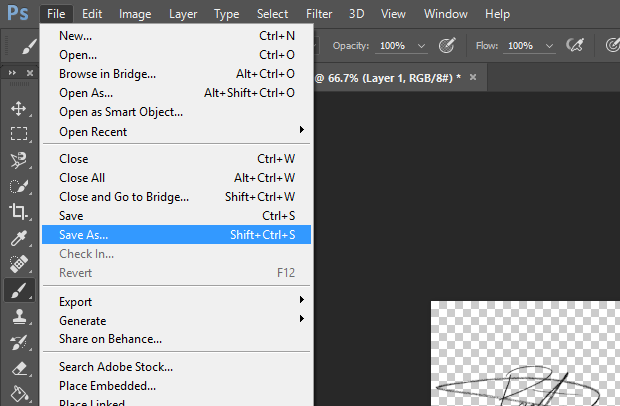Image resolution: width=620 pixels, height=406 pixels.
Task: Open the File menu
Action: 56,14
